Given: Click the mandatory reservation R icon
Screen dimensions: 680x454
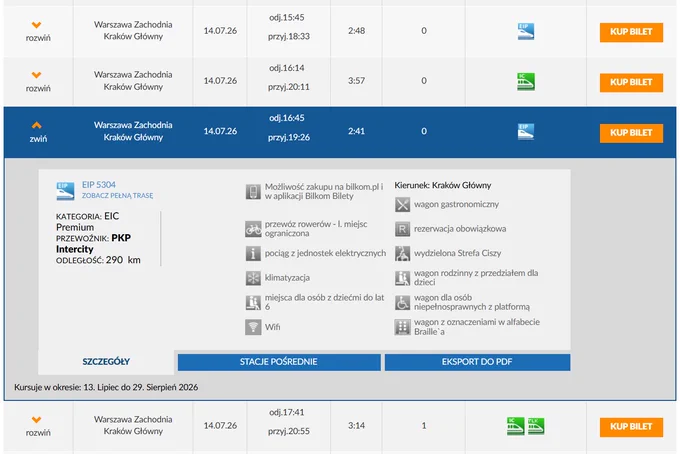Looking at the screenshot, I should pos(402,229).
